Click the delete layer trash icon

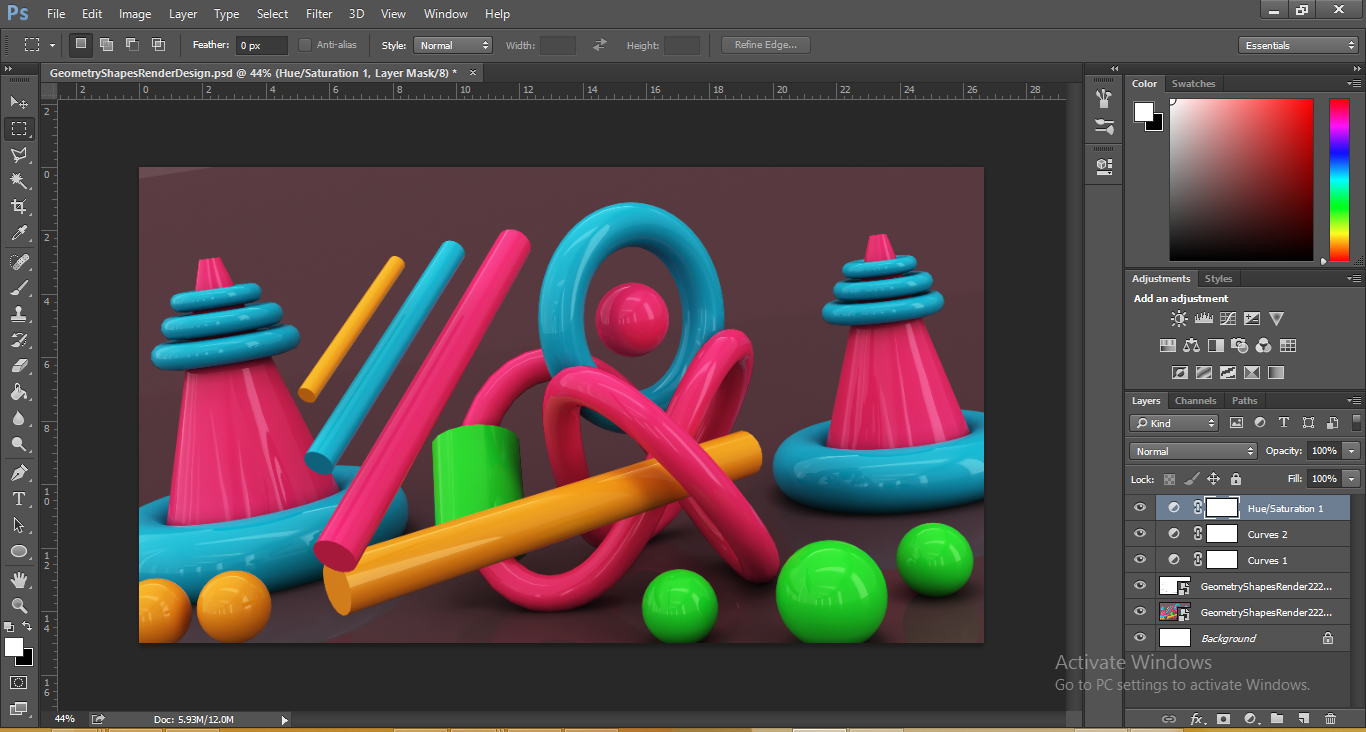[x=1330, y=718]
